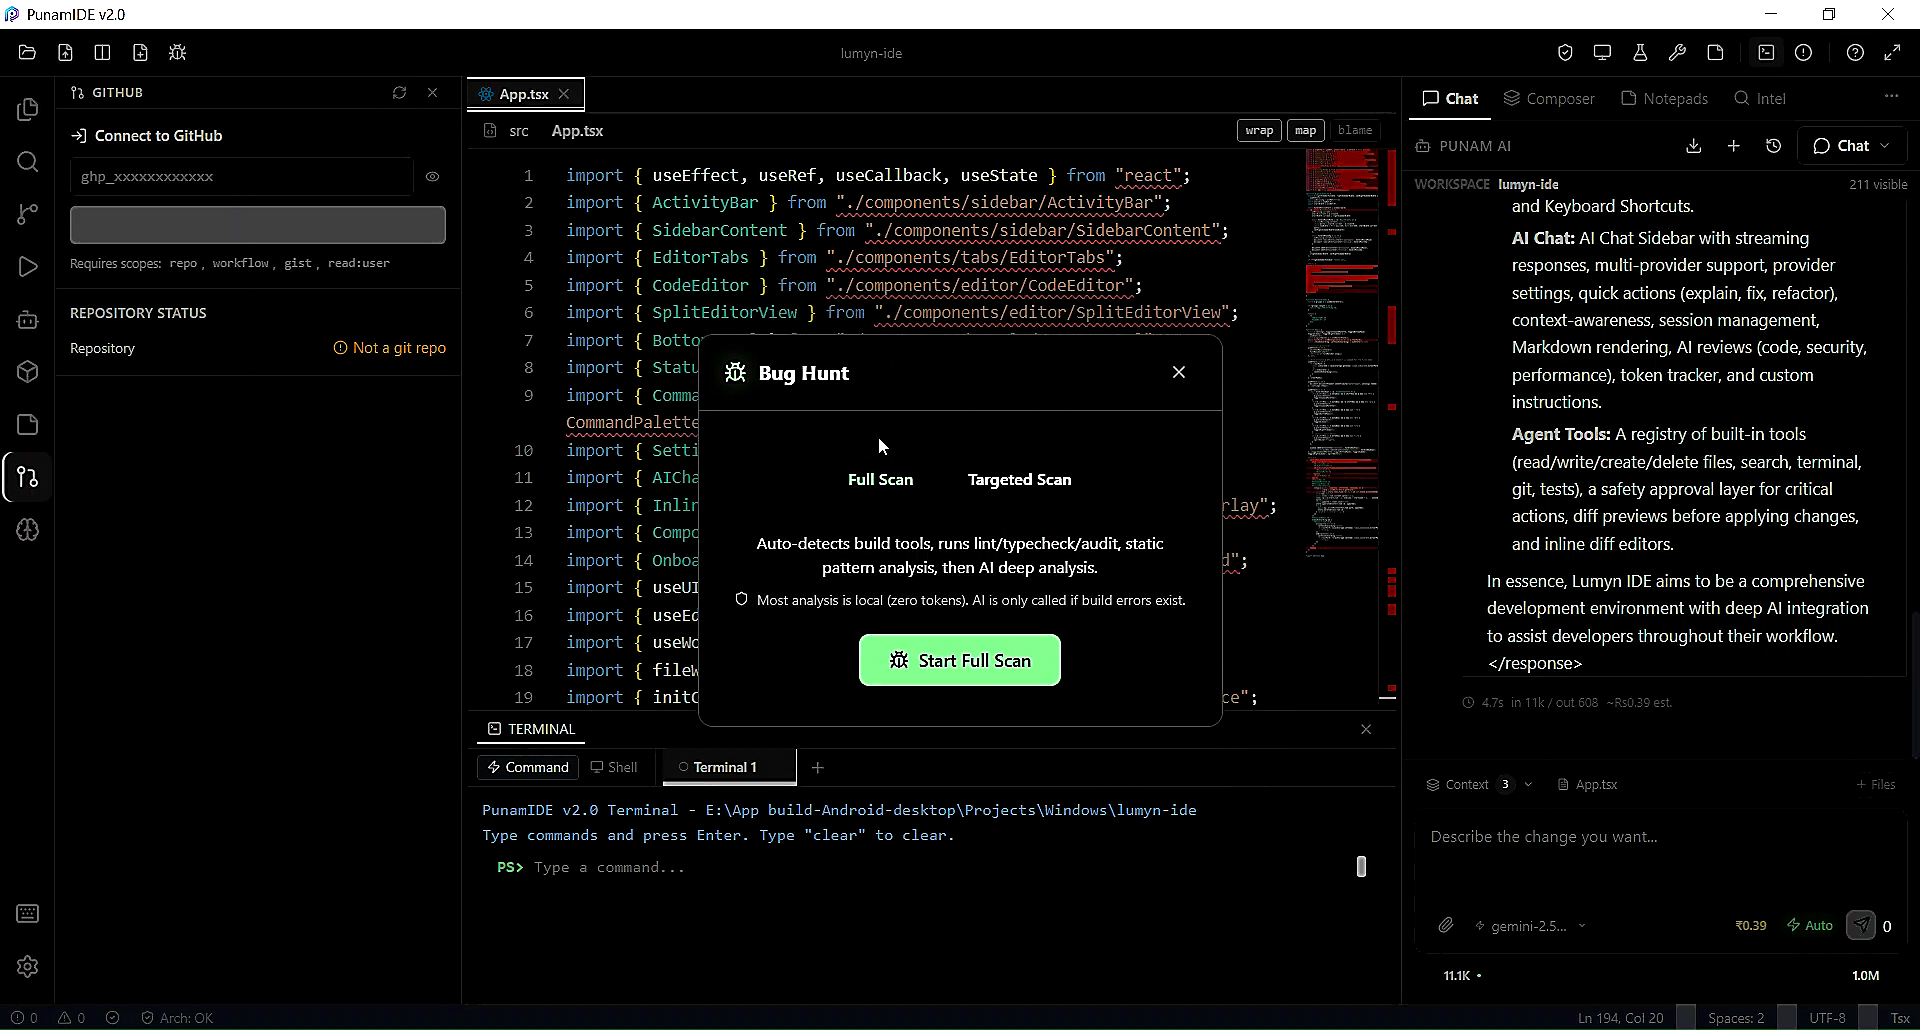Expand the Context dropdown chevron
Image resolution: width=1920 pixels, height=1030 pixels.
tap(1528, 785)
